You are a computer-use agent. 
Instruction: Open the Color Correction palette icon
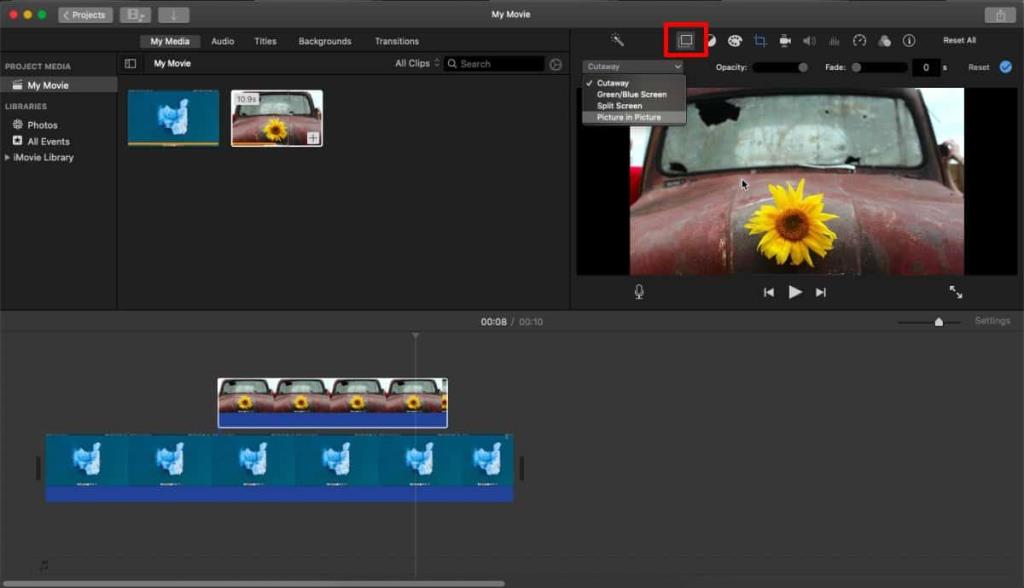tap(735, 40)
